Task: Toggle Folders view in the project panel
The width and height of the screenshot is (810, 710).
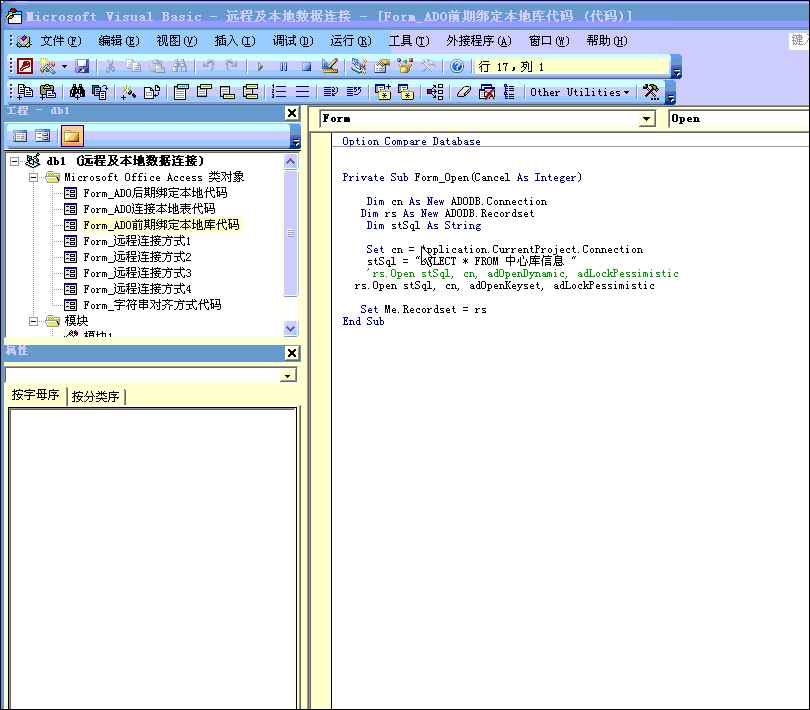Action: [x=72, y=136]
